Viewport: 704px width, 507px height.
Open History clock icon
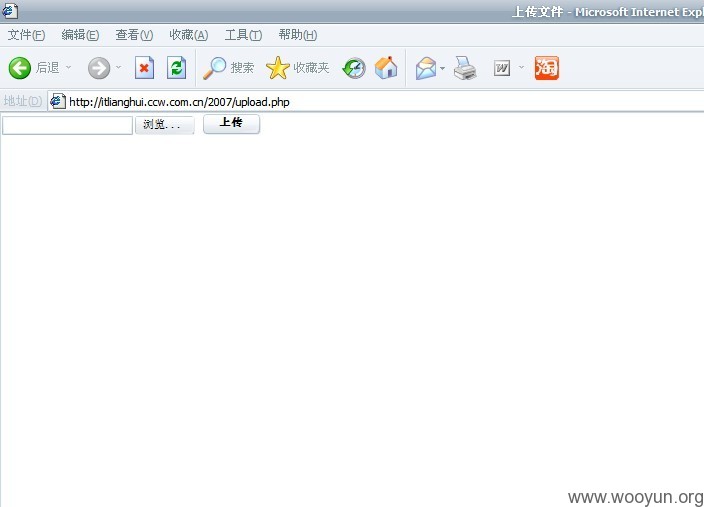(x=354, y=68)
